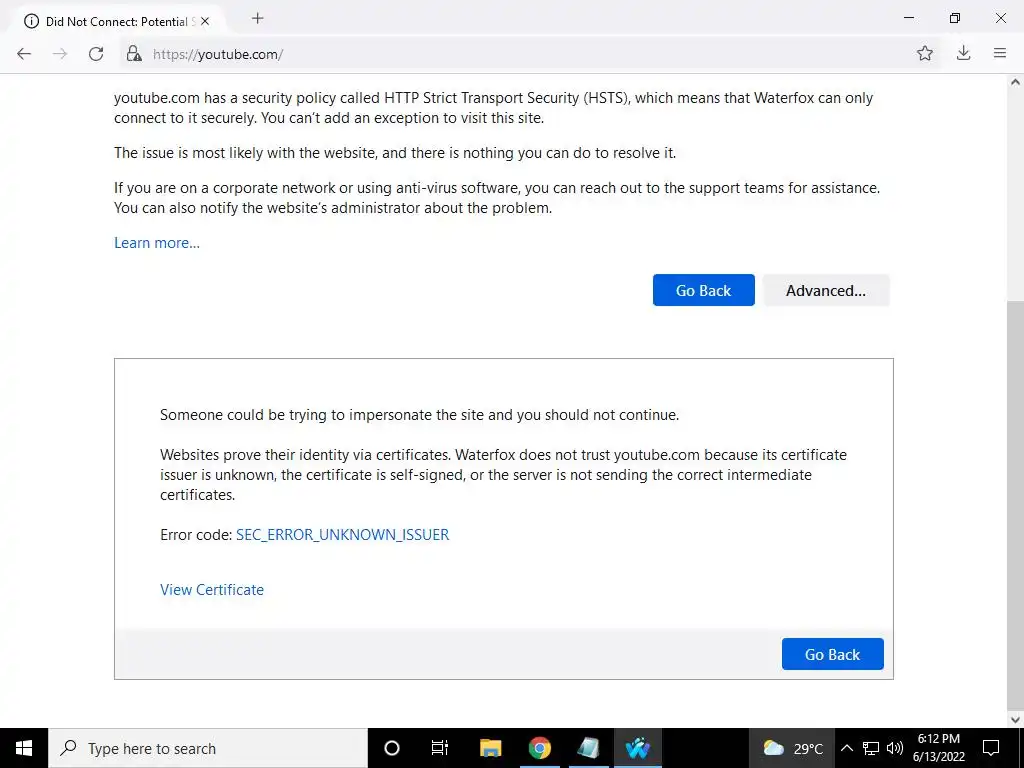Click the taskbar search box
This screenshot has width=1024, height=768.
pyautogui.click(x=208, y=748)
